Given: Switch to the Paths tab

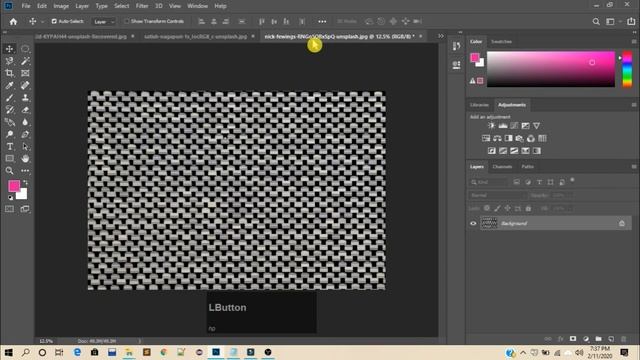Looking at the screenshot, I should pos(527,167).
